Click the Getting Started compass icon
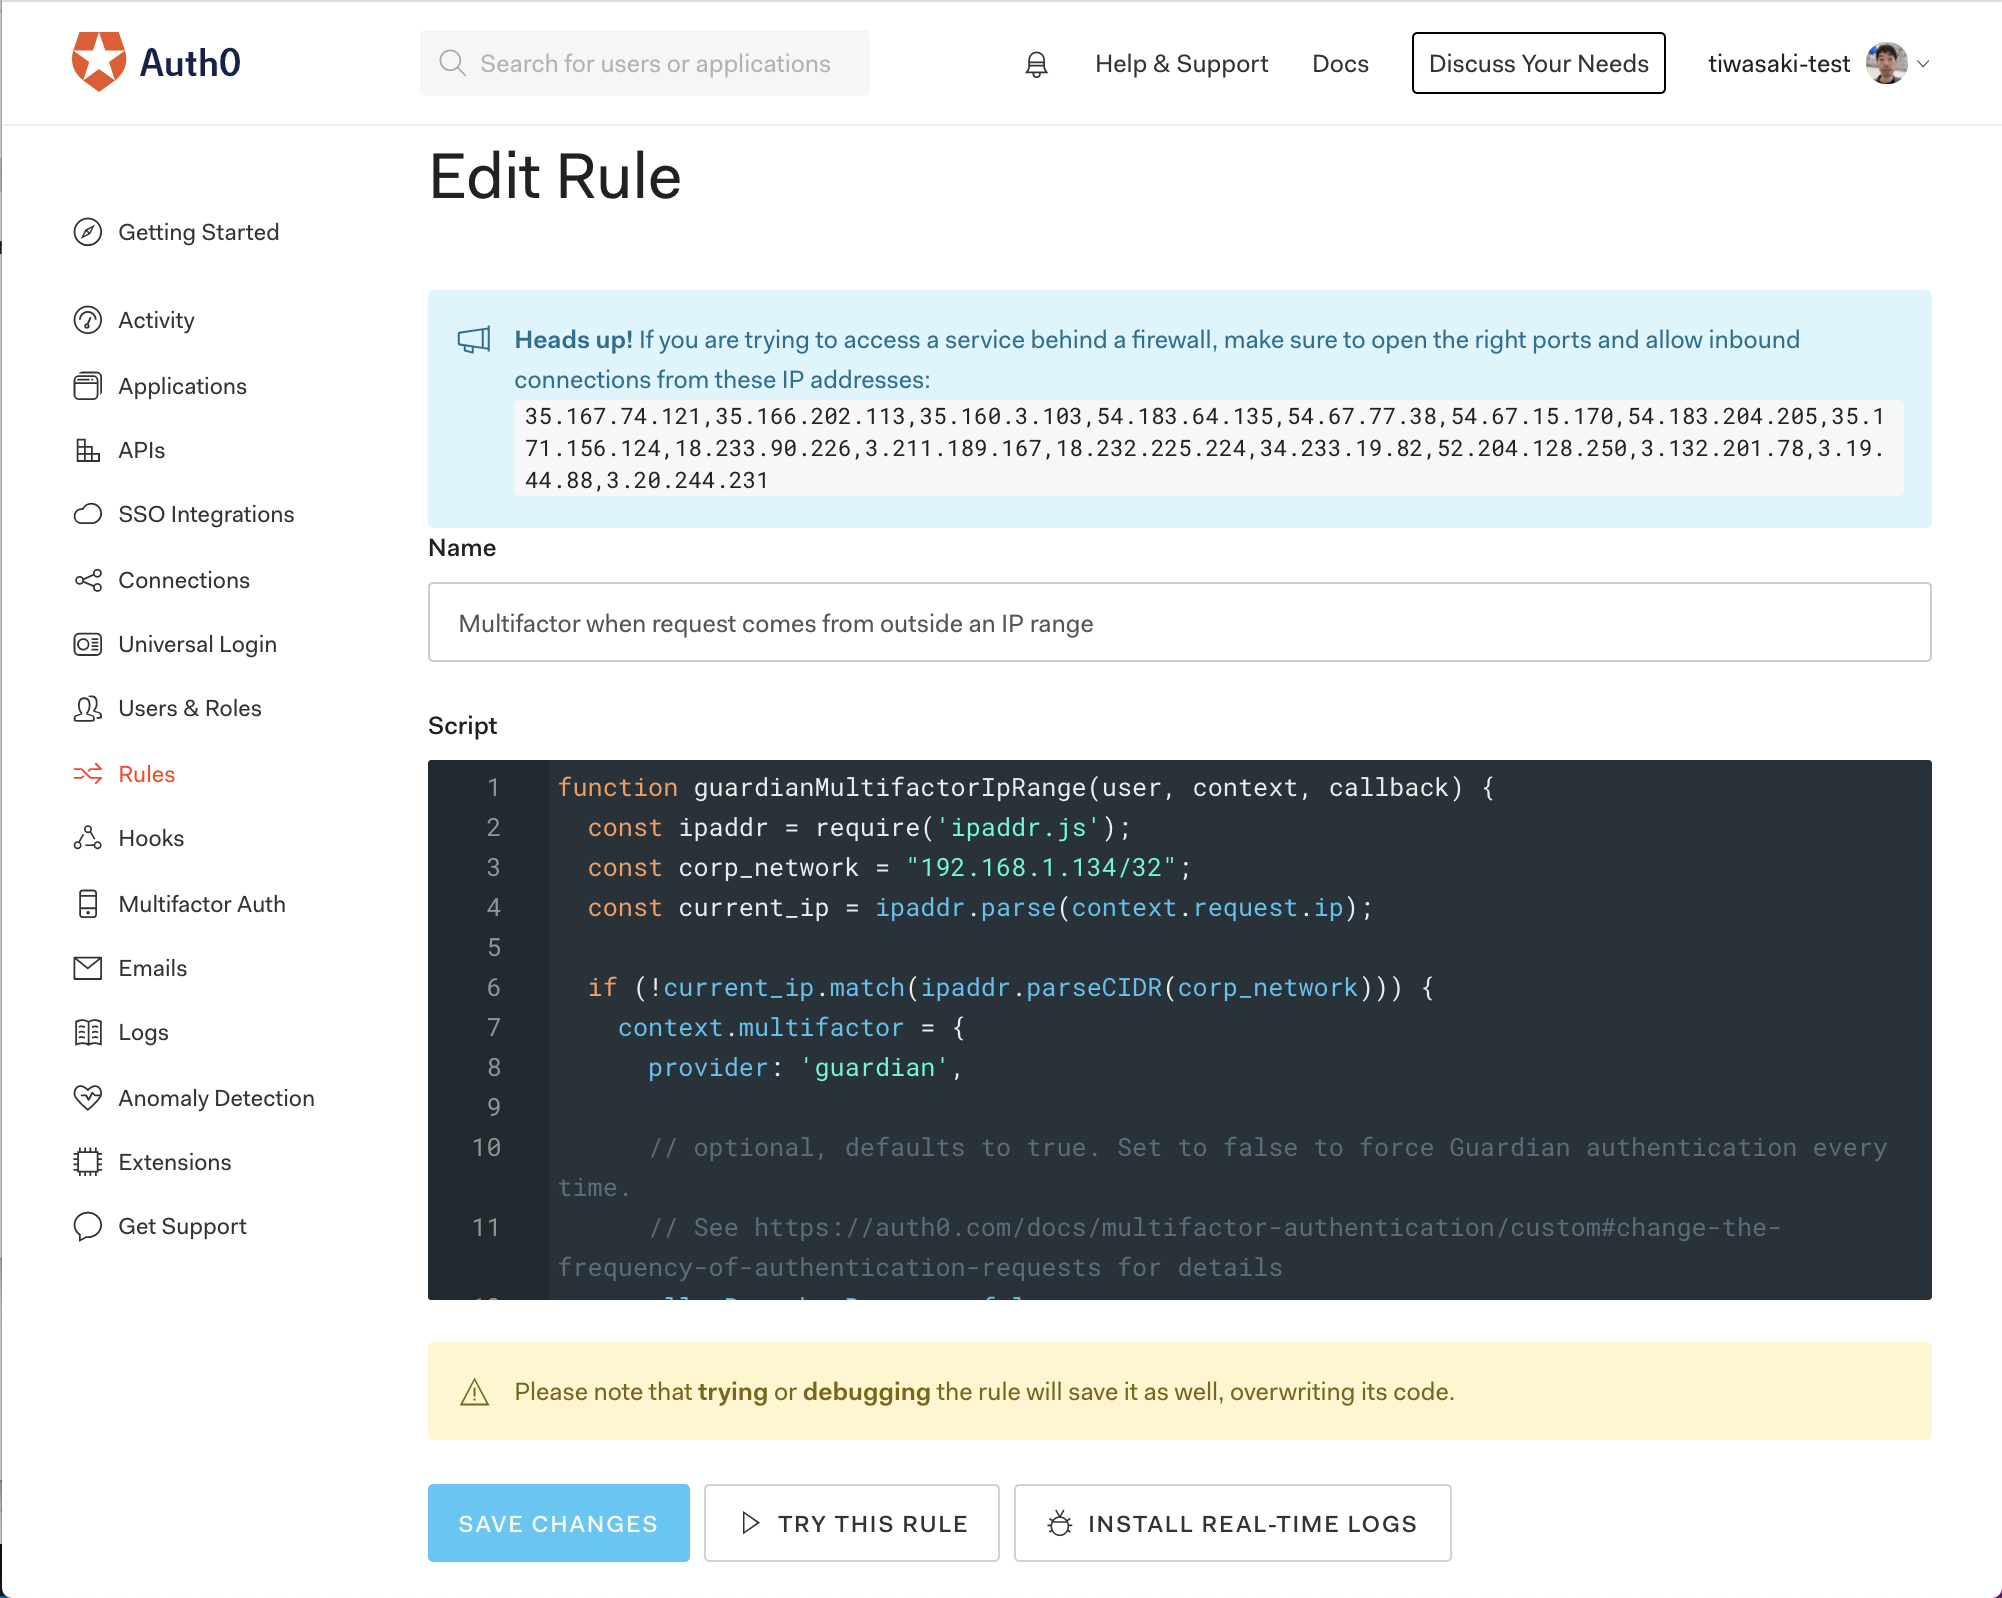 (x=88, y=232)
